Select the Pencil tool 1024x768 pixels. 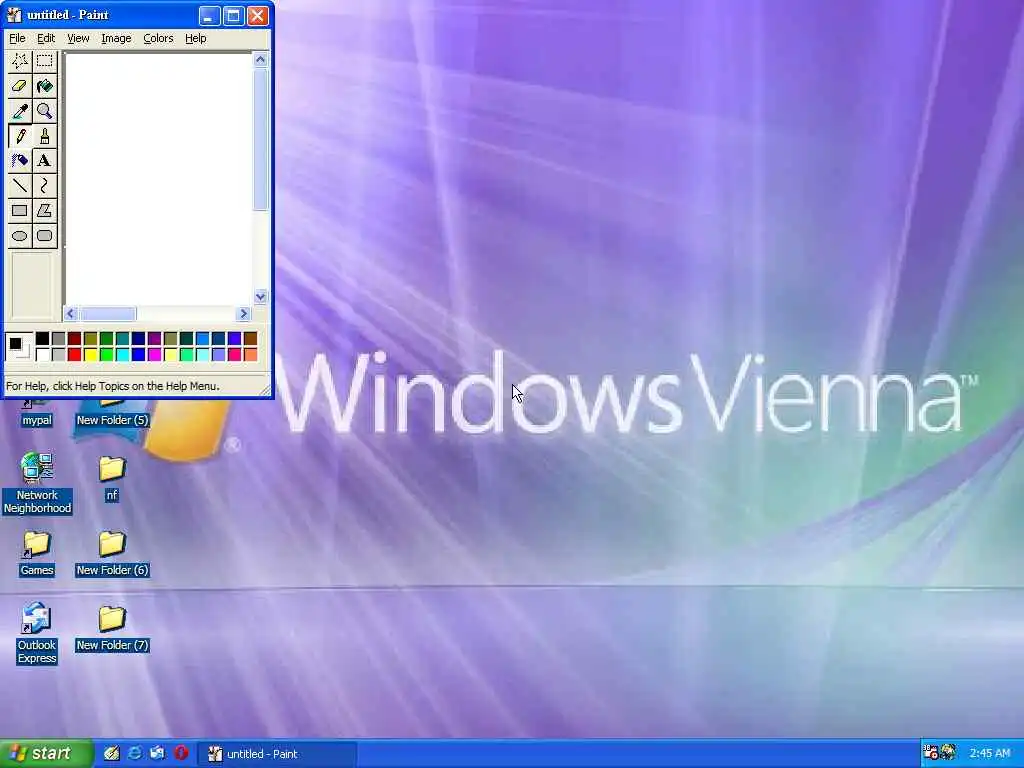click(x=20, y=136)
